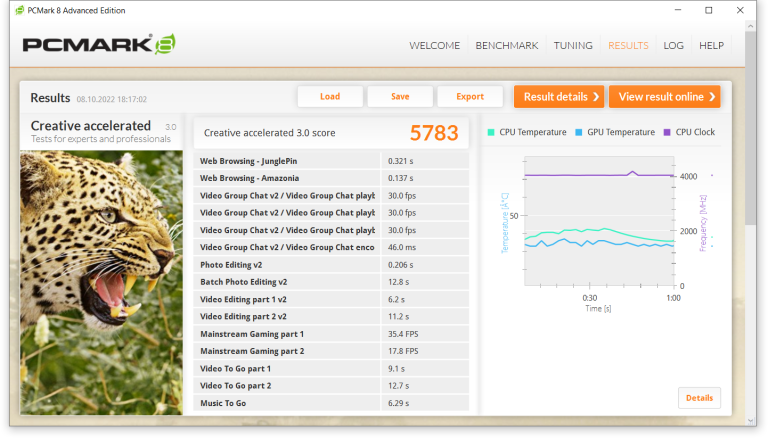Open the HELP tab
This screenshot has width=768, height=438.
(x=711, y=45)
